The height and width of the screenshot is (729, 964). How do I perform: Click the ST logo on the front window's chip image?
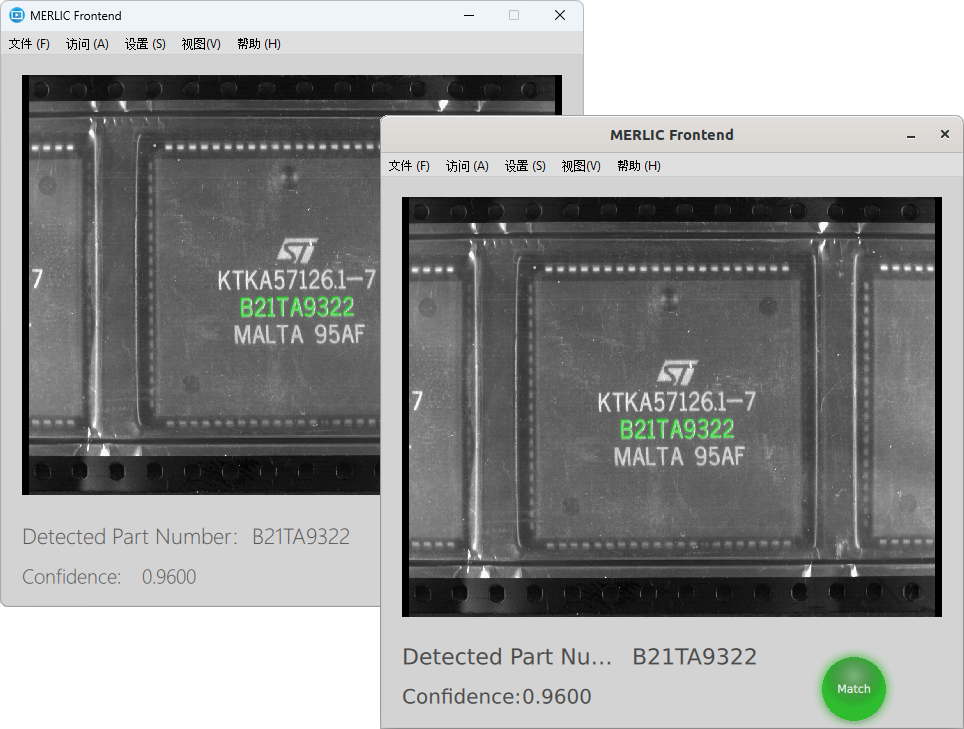[676, 374]
